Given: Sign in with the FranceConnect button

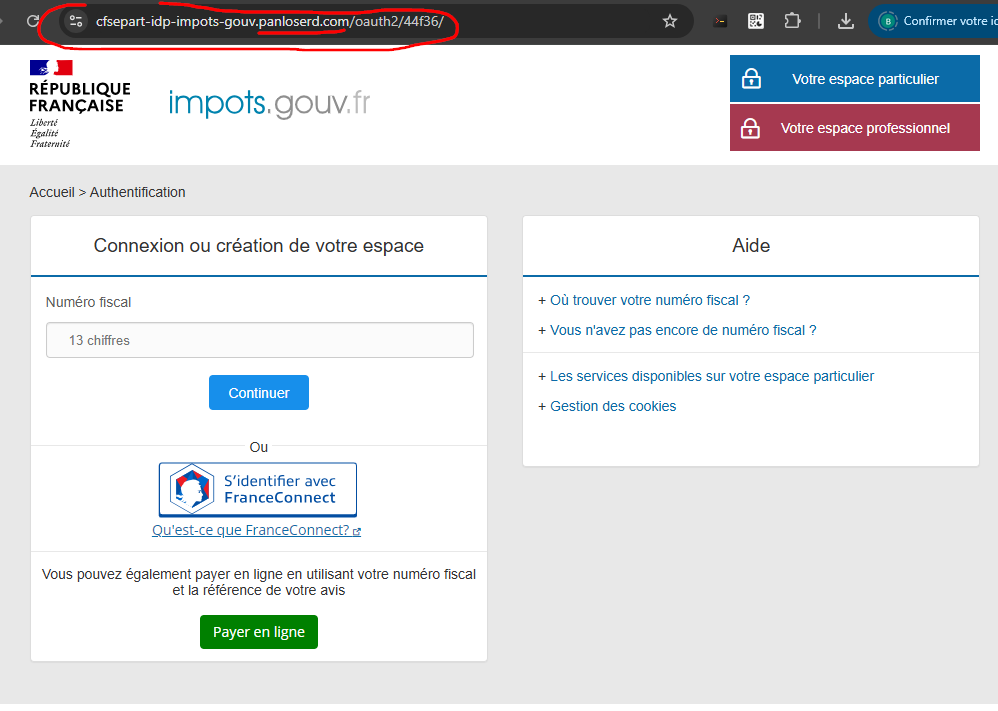Looking at the screenshot, I should [x=258, y=489].
